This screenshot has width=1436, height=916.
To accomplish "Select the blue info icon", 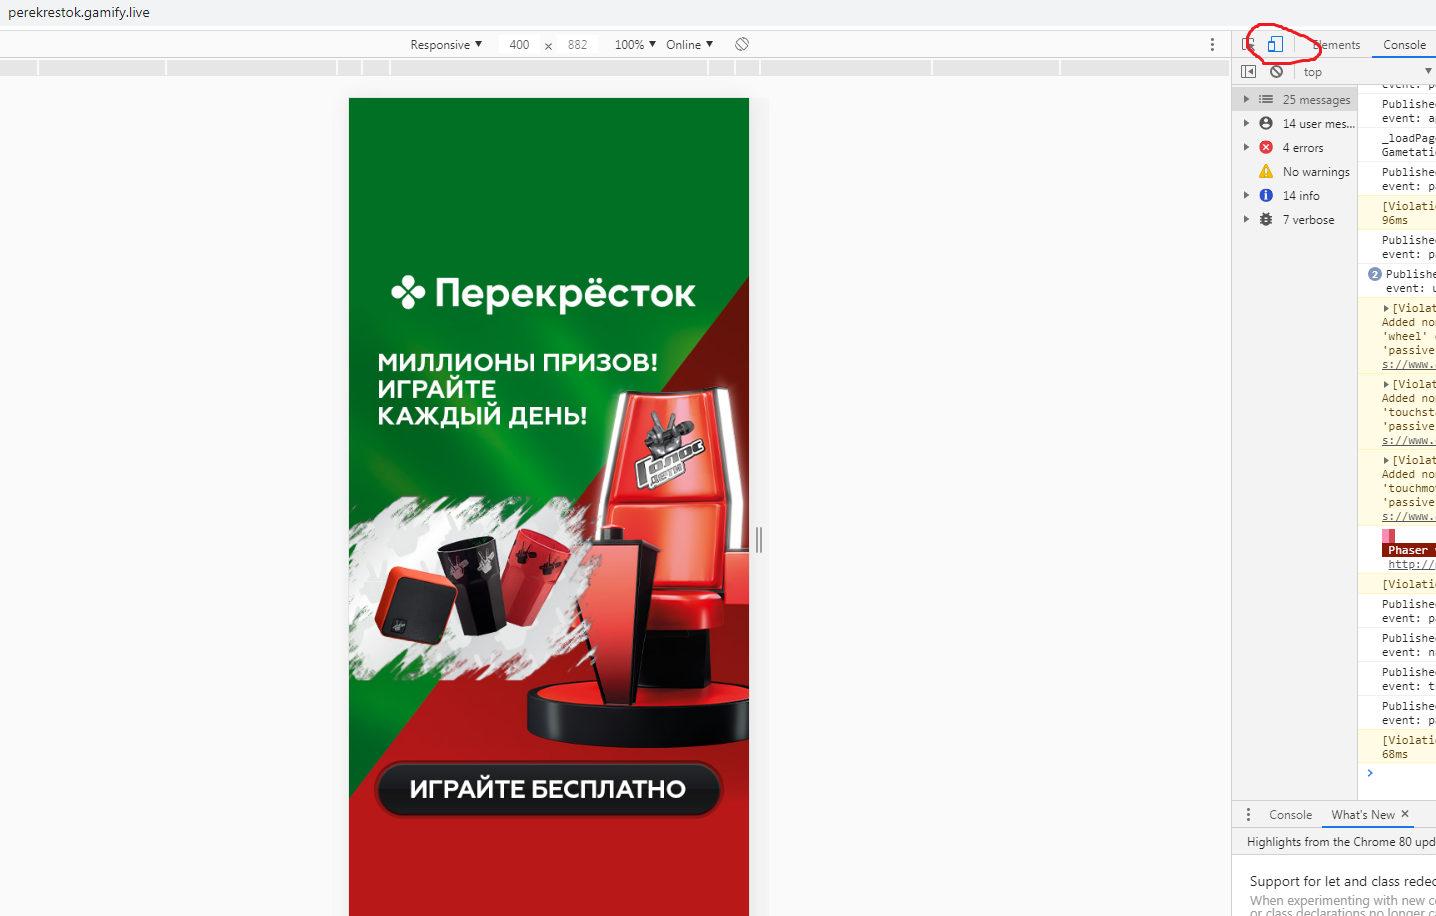I will click(1266, 195).
